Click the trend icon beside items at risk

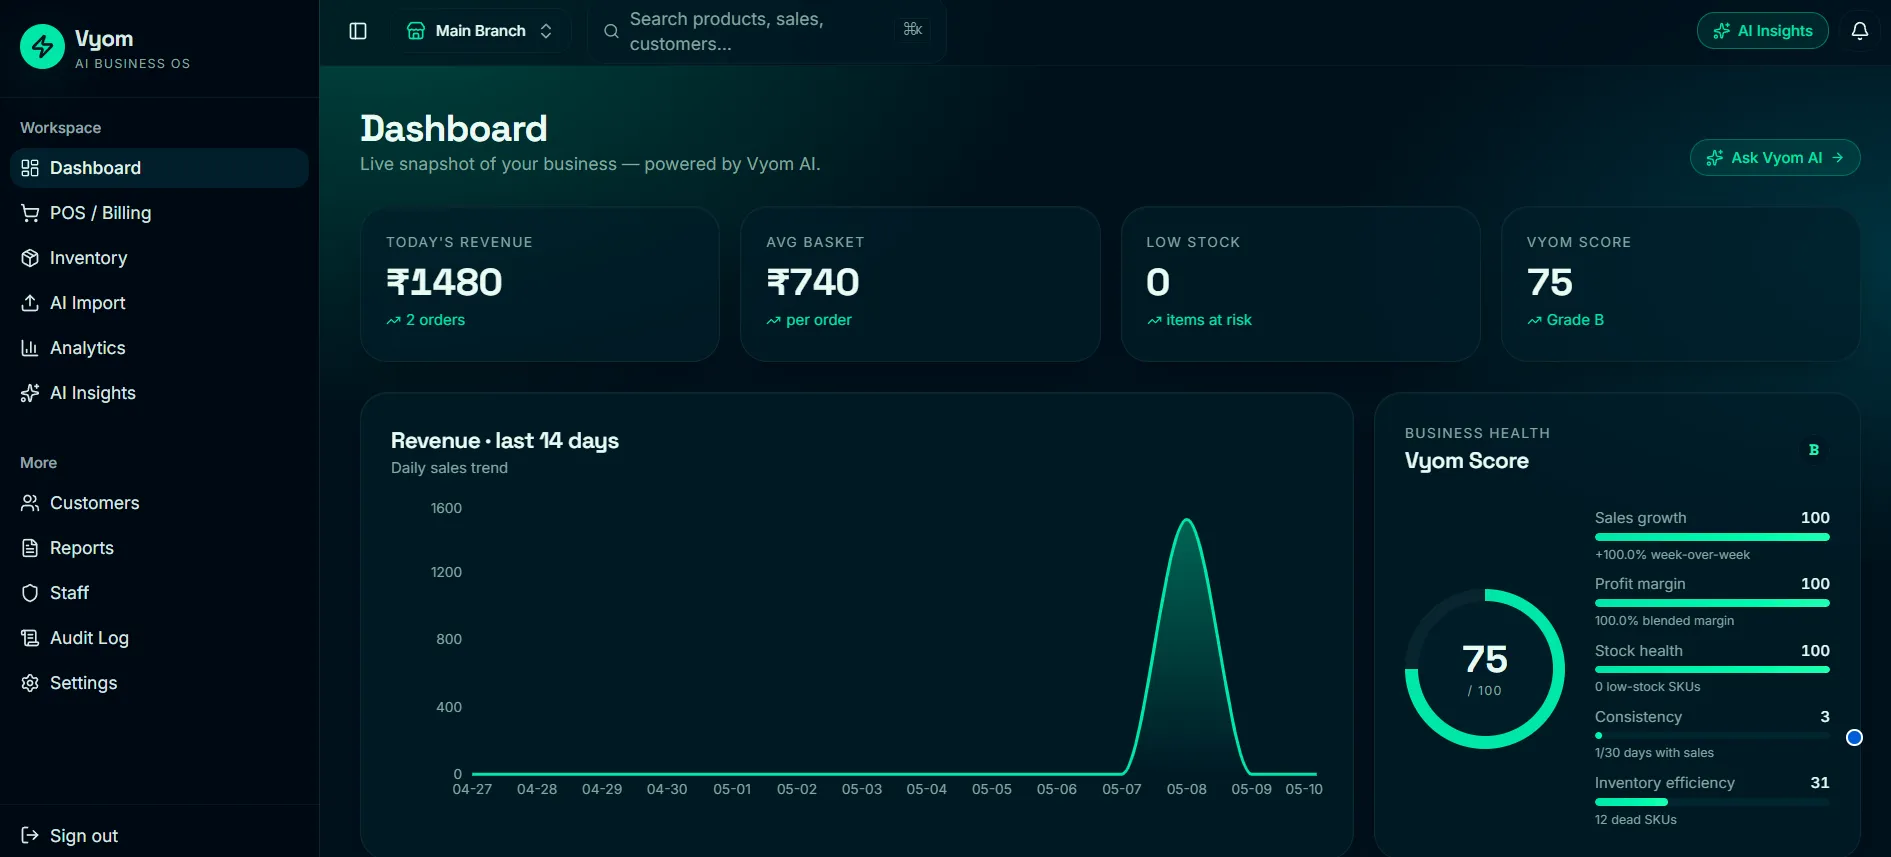[1154, 321]
